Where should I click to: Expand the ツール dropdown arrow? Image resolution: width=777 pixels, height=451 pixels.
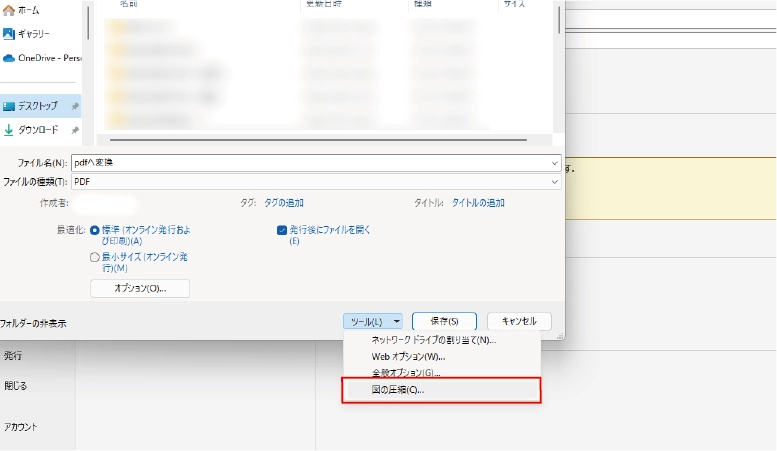(x=397, y=322)
